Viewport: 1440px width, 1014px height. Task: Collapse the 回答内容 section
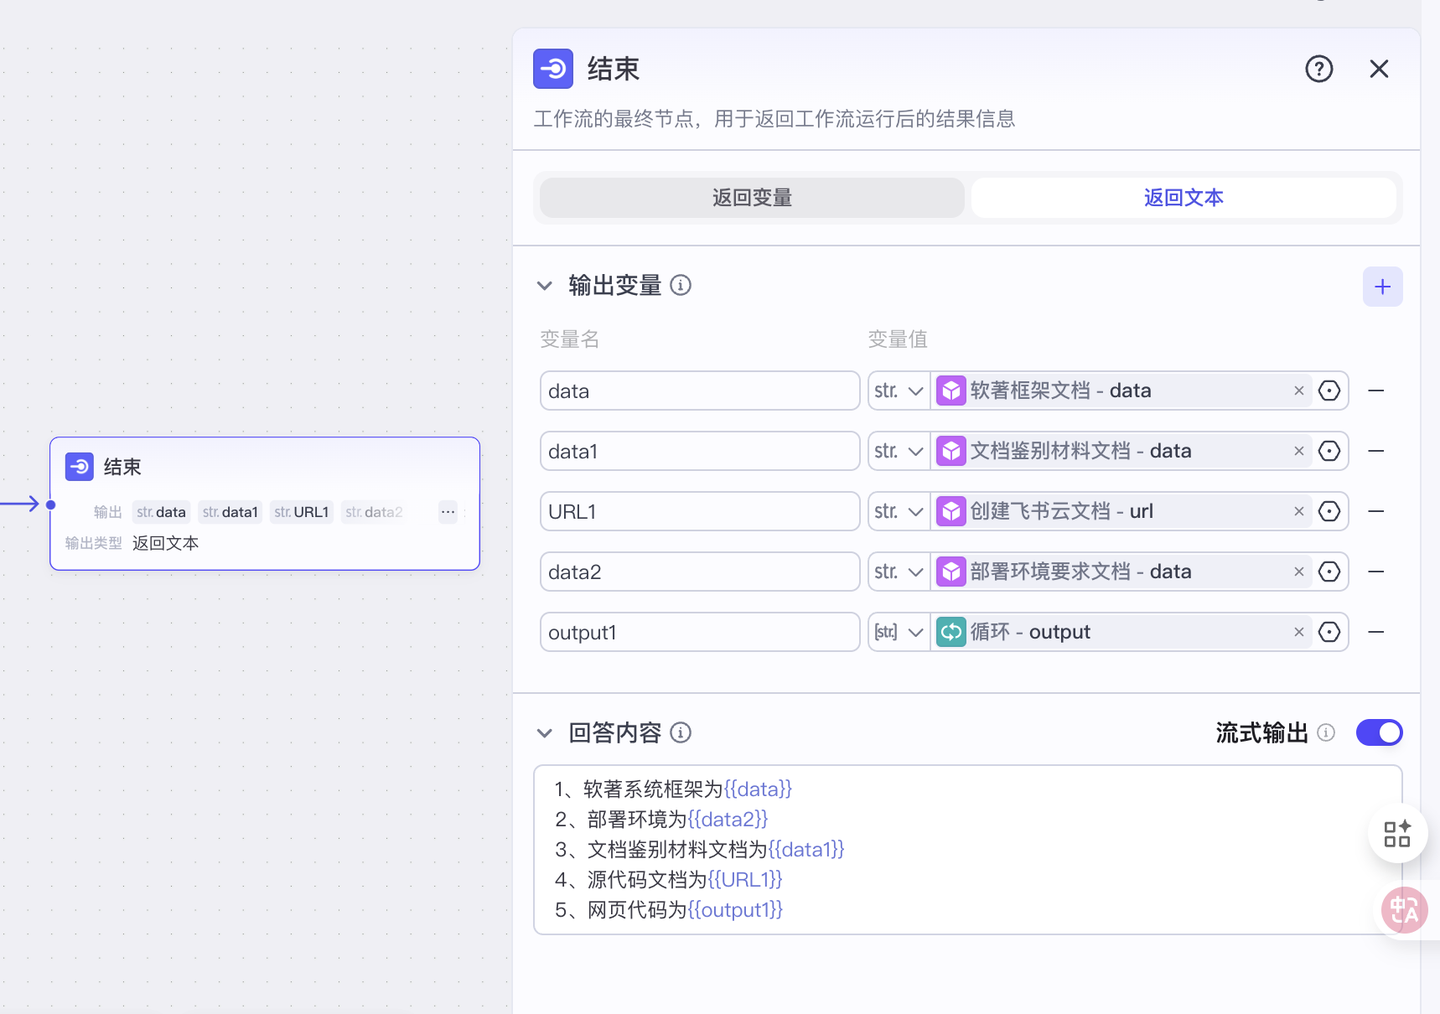click(545, 733)
